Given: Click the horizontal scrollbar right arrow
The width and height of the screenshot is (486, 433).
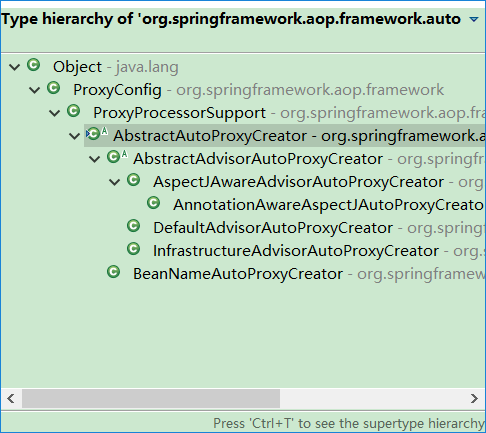Looking at the screenshot, I should point(474,398).
